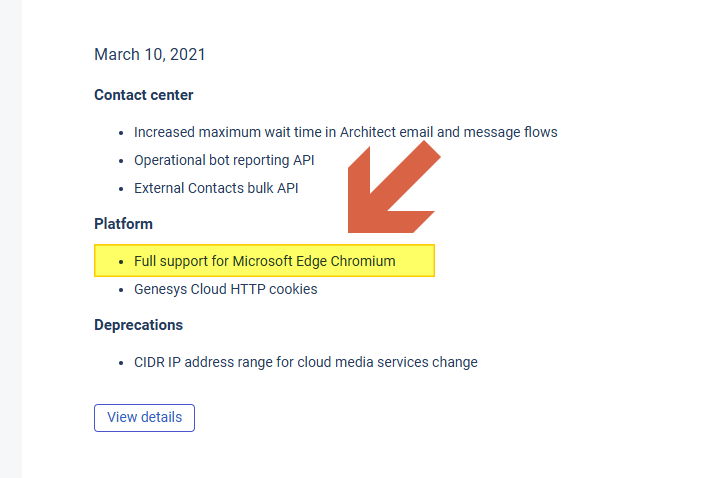The width and height of the screenshot is (710, 478).
Task: Click bullet before CIDR IP address range
Action: coord(121,363)
